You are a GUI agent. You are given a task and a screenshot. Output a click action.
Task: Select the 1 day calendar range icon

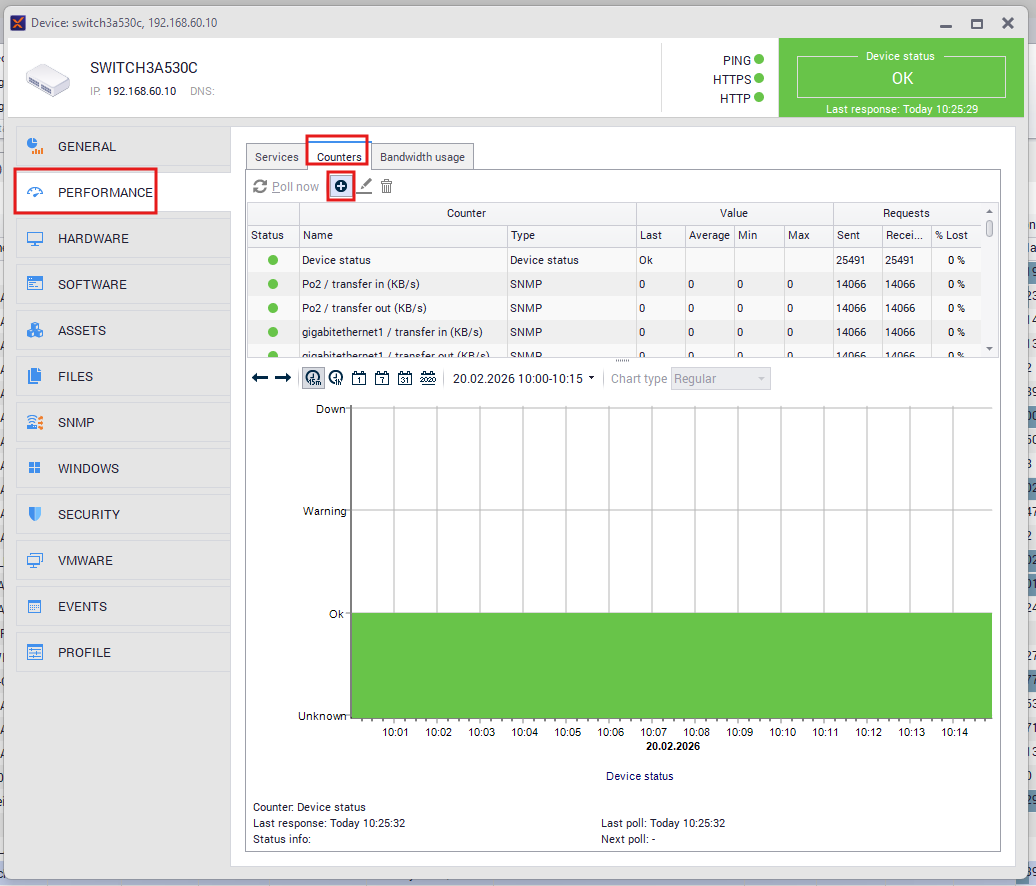pos(358,378)
